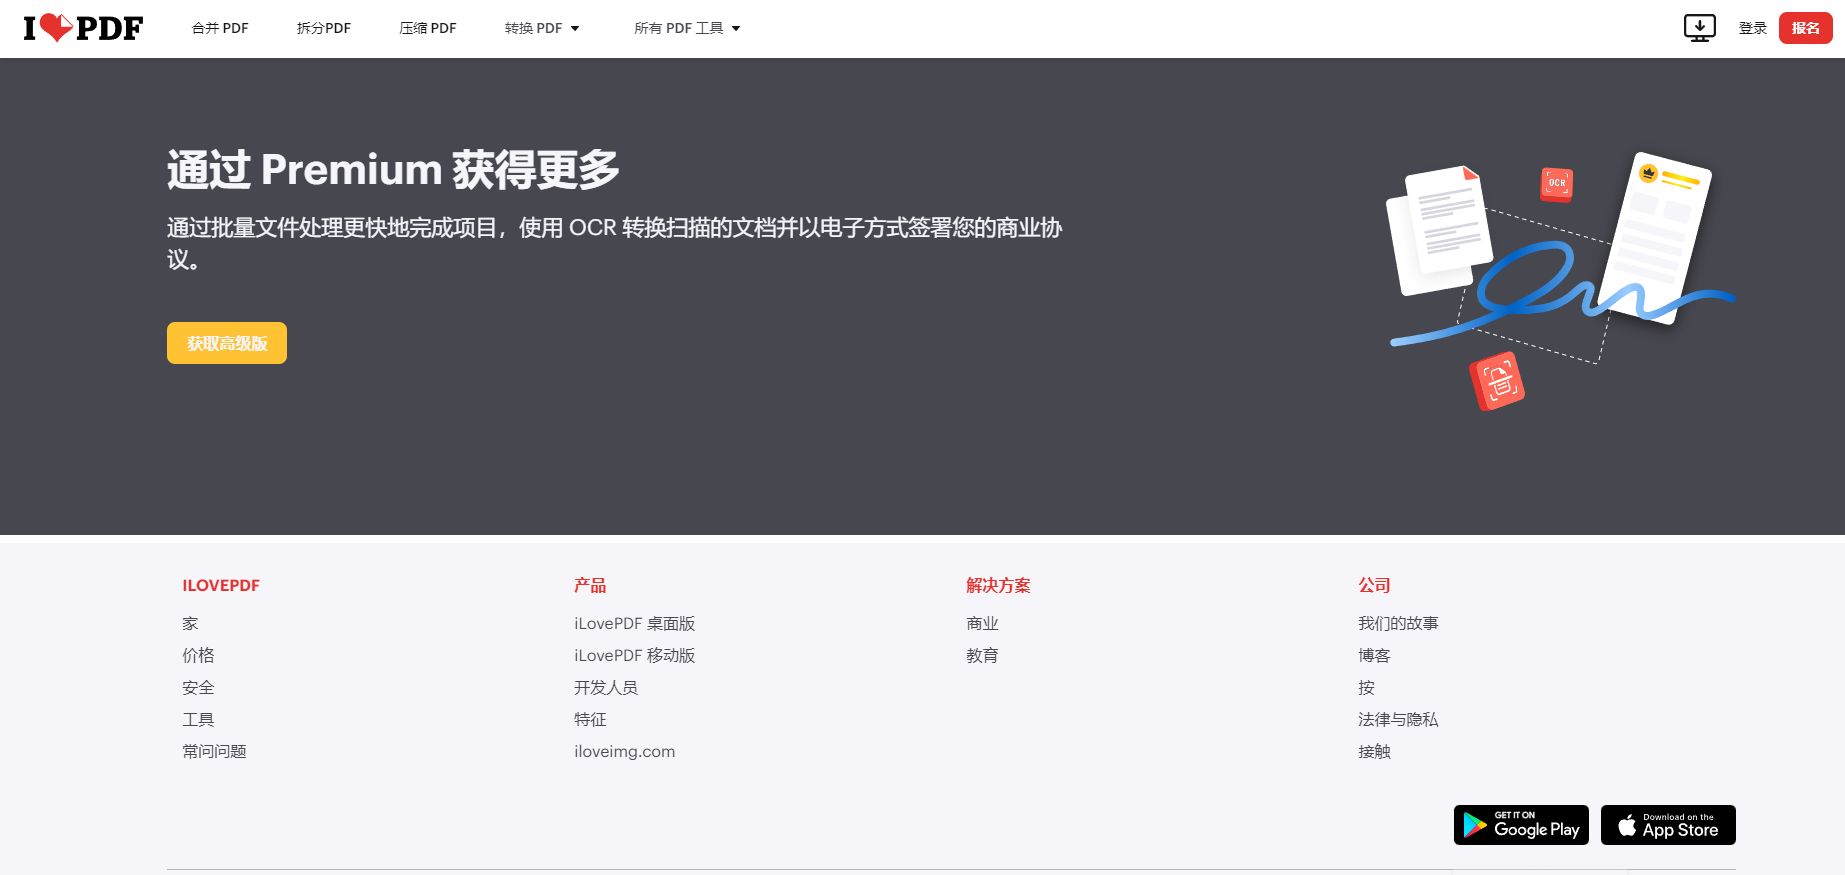Open the 按 company link
Viewport: 1845px width, 875px height.
(x=1366, y=687)
